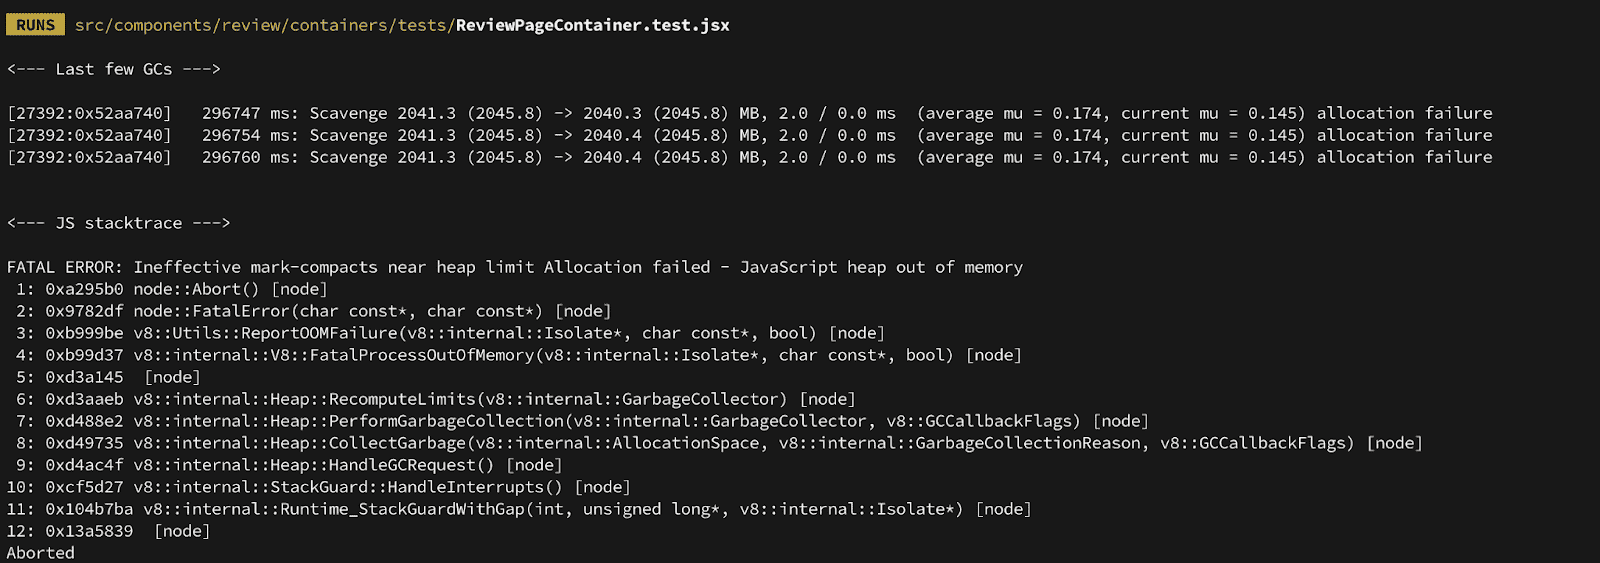This screenshot has width=1600, height=563.
Task: Select the "Last few GCs" header line
Action: point(113,69)
